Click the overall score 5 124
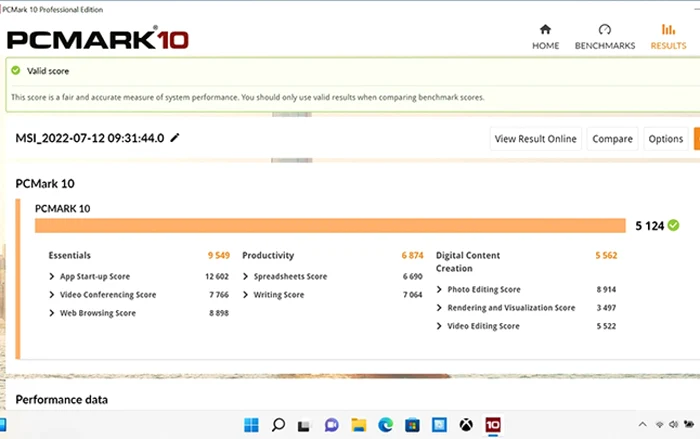Image resolution: width=700 pixels, height=439 pixels. click(650, 226)
